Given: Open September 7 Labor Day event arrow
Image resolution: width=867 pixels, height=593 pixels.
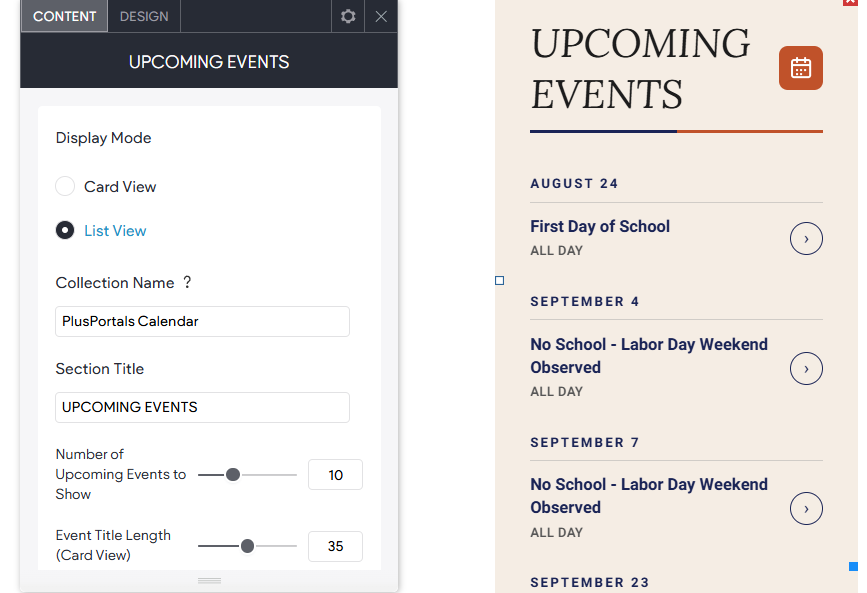Looking at the screenshot, I should point(806,508).
